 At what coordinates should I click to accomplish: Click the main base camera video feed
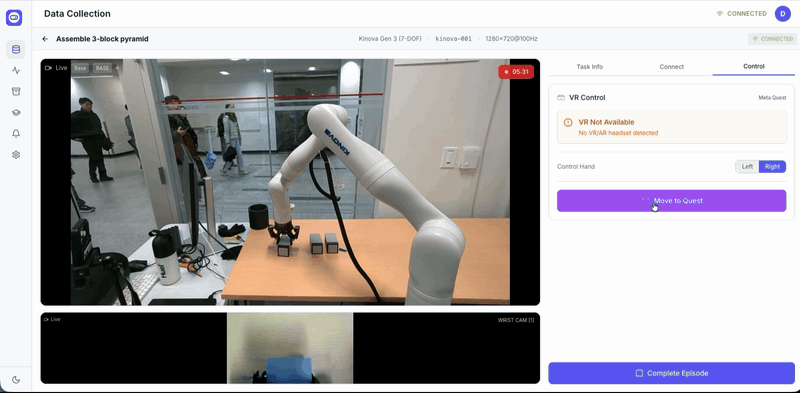290,182
